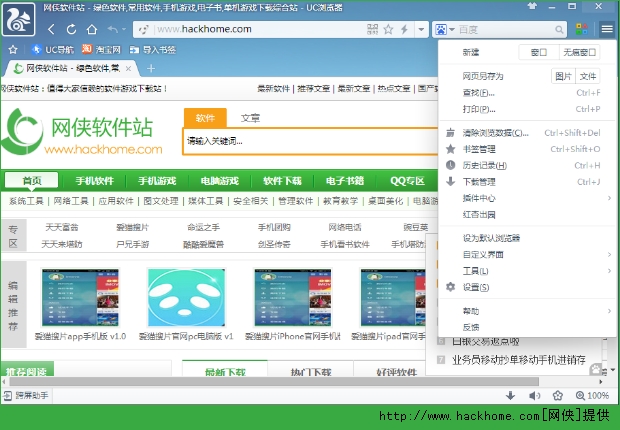Viewport: 620px width, 430px height.
Task: Open QQ专区 navigation item
Action: [x=407, y=181]
